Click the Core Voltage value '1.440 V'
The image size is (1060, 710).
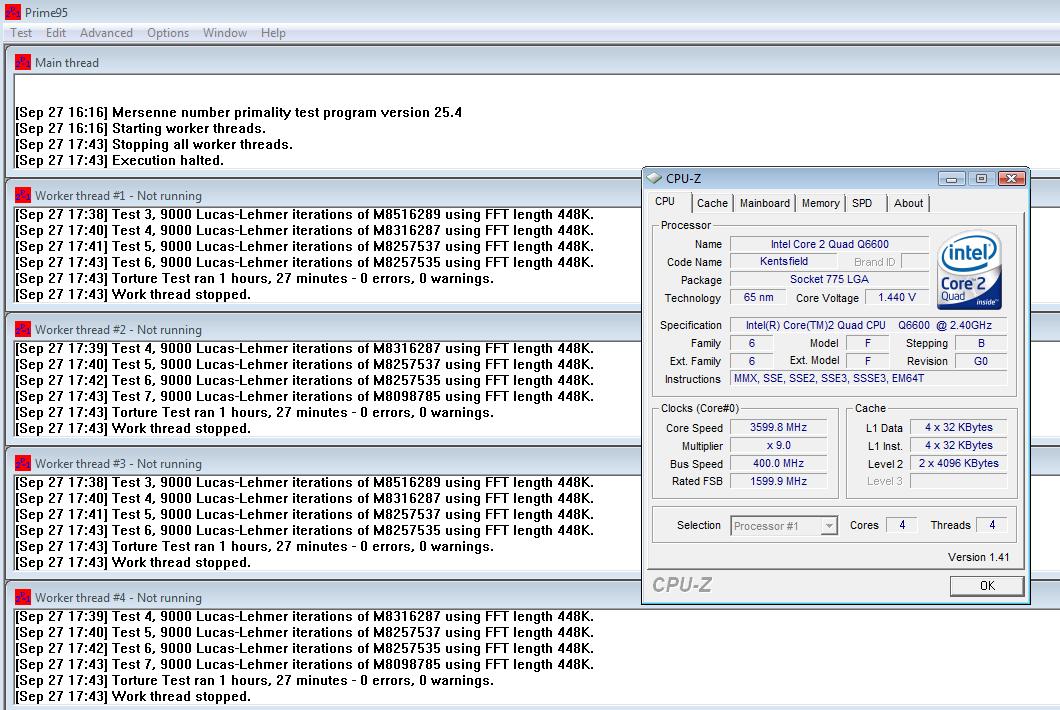[x=896, y=298]
